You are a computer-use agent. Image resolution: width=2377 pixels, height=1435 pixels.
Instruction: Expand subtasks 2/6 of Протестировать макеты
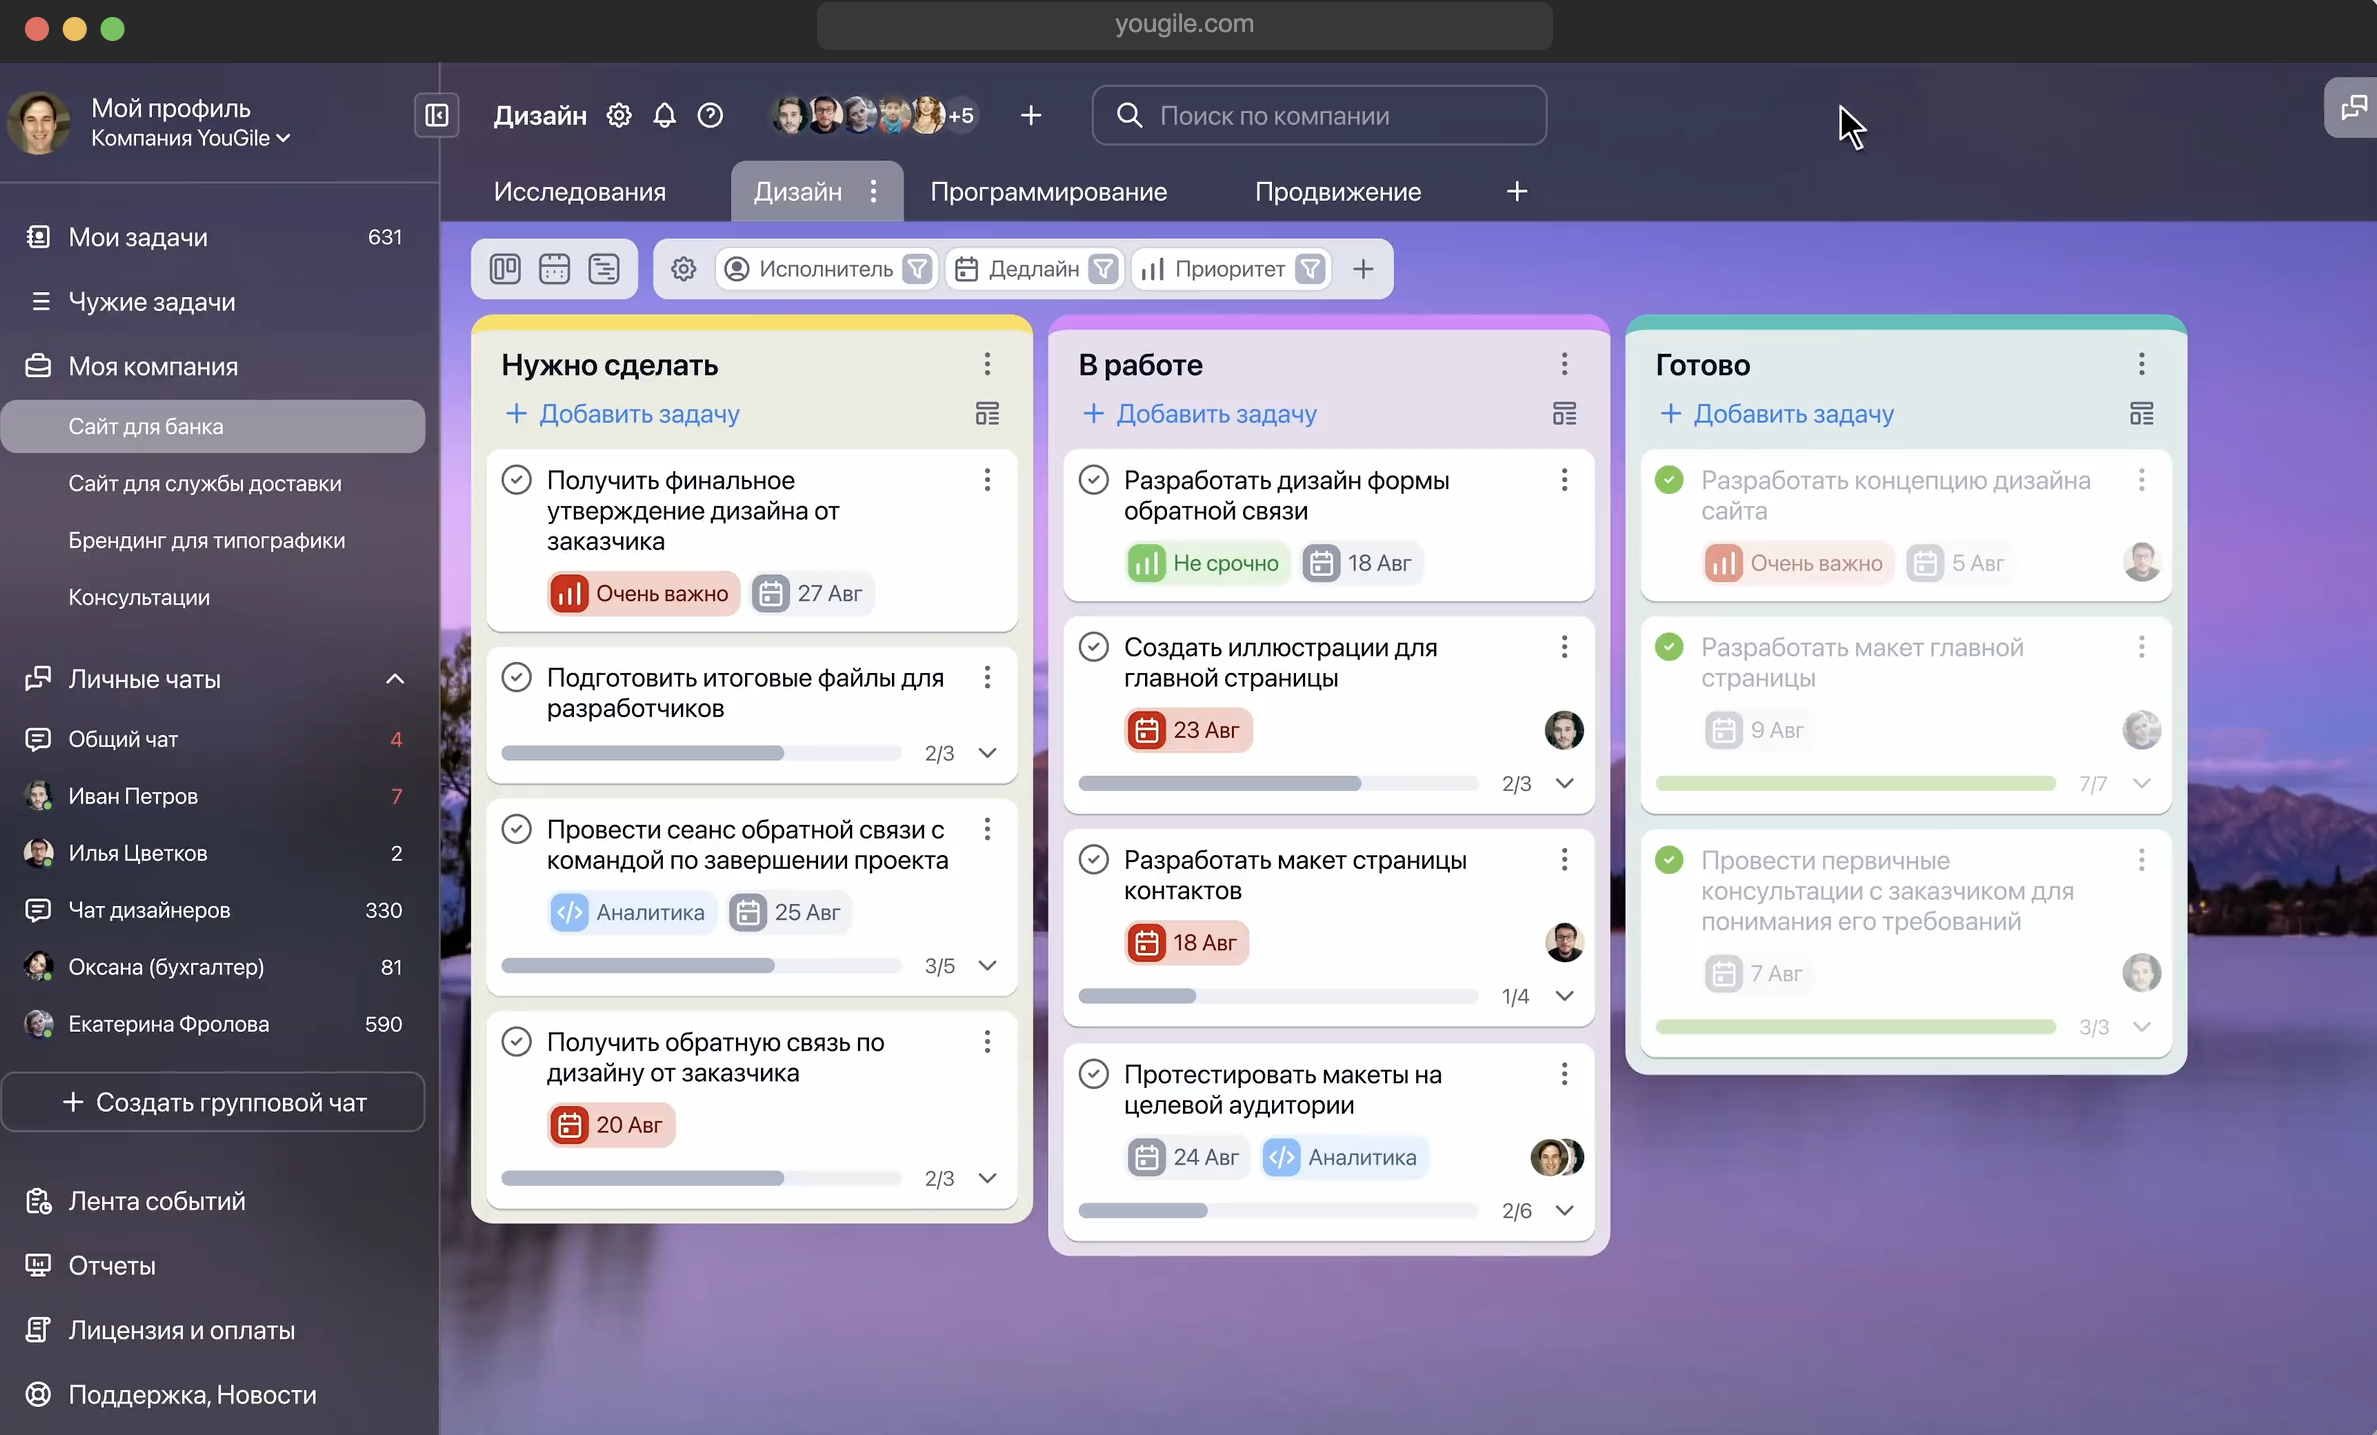coord(1565,1211)
